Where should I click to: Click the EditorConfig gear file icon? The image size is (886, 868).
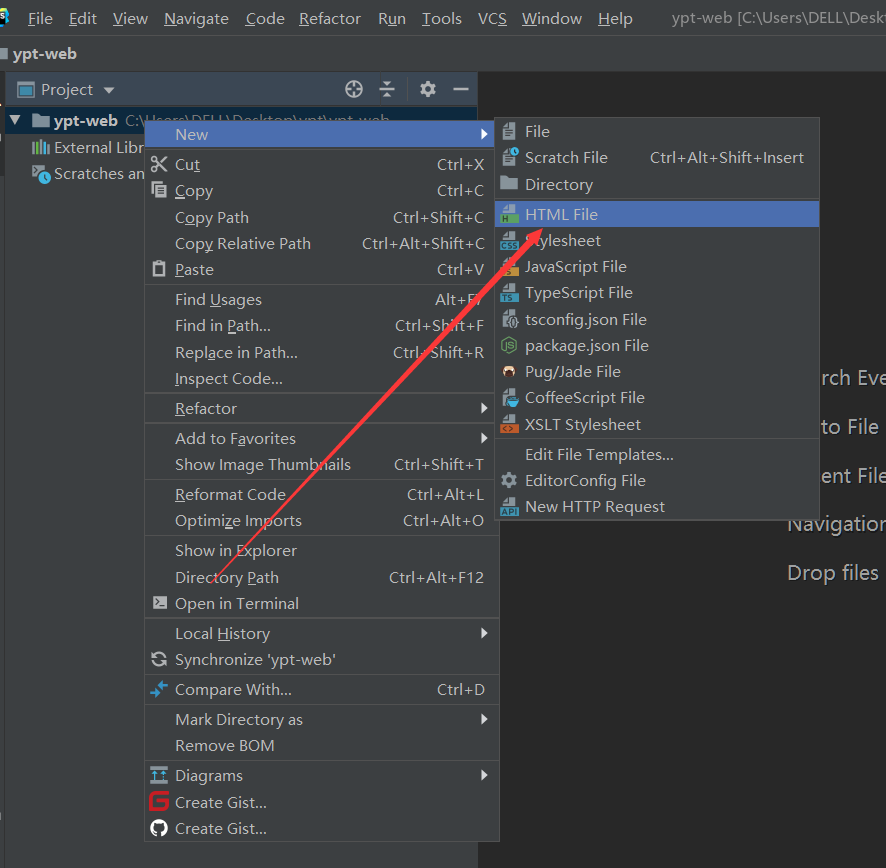tap(509, 481)
